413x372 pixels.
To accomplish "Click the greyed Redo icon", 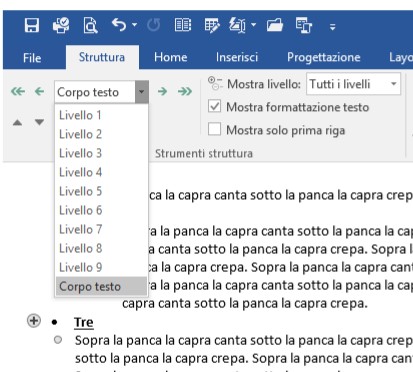I will point(154,25).
